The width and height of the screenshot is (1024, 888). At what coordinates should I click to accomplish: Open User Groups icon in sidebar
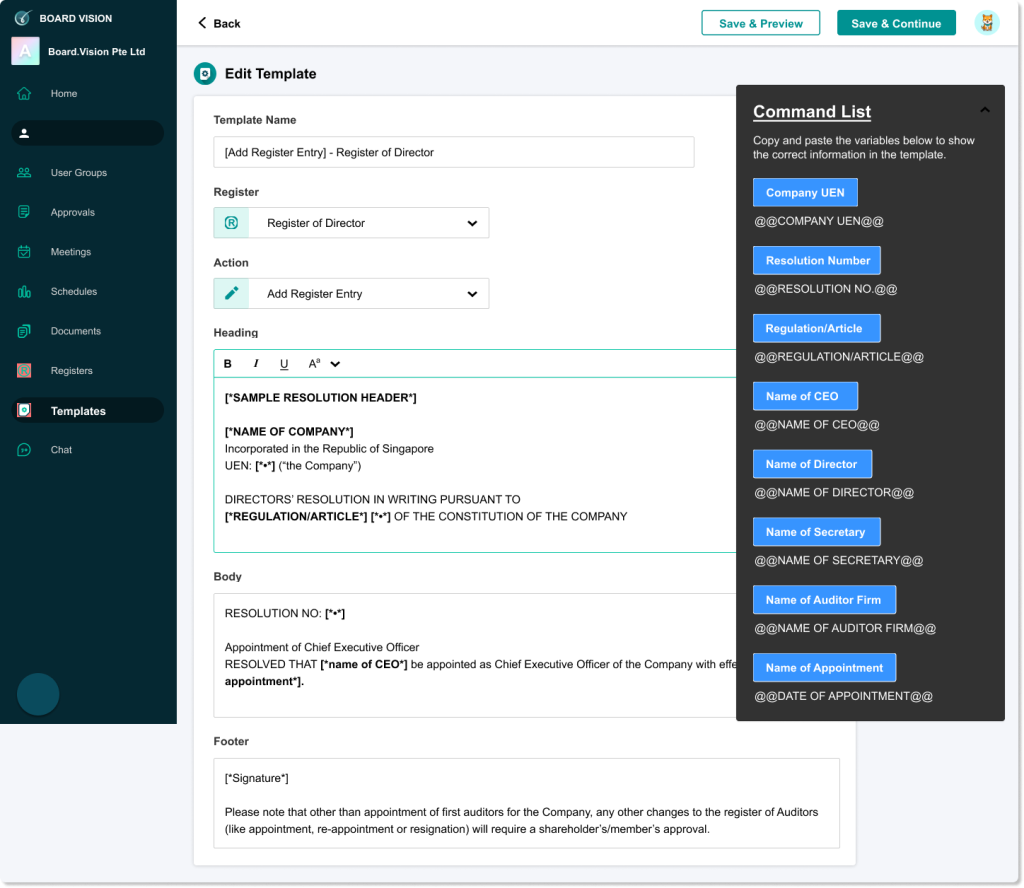pos(24,173)
